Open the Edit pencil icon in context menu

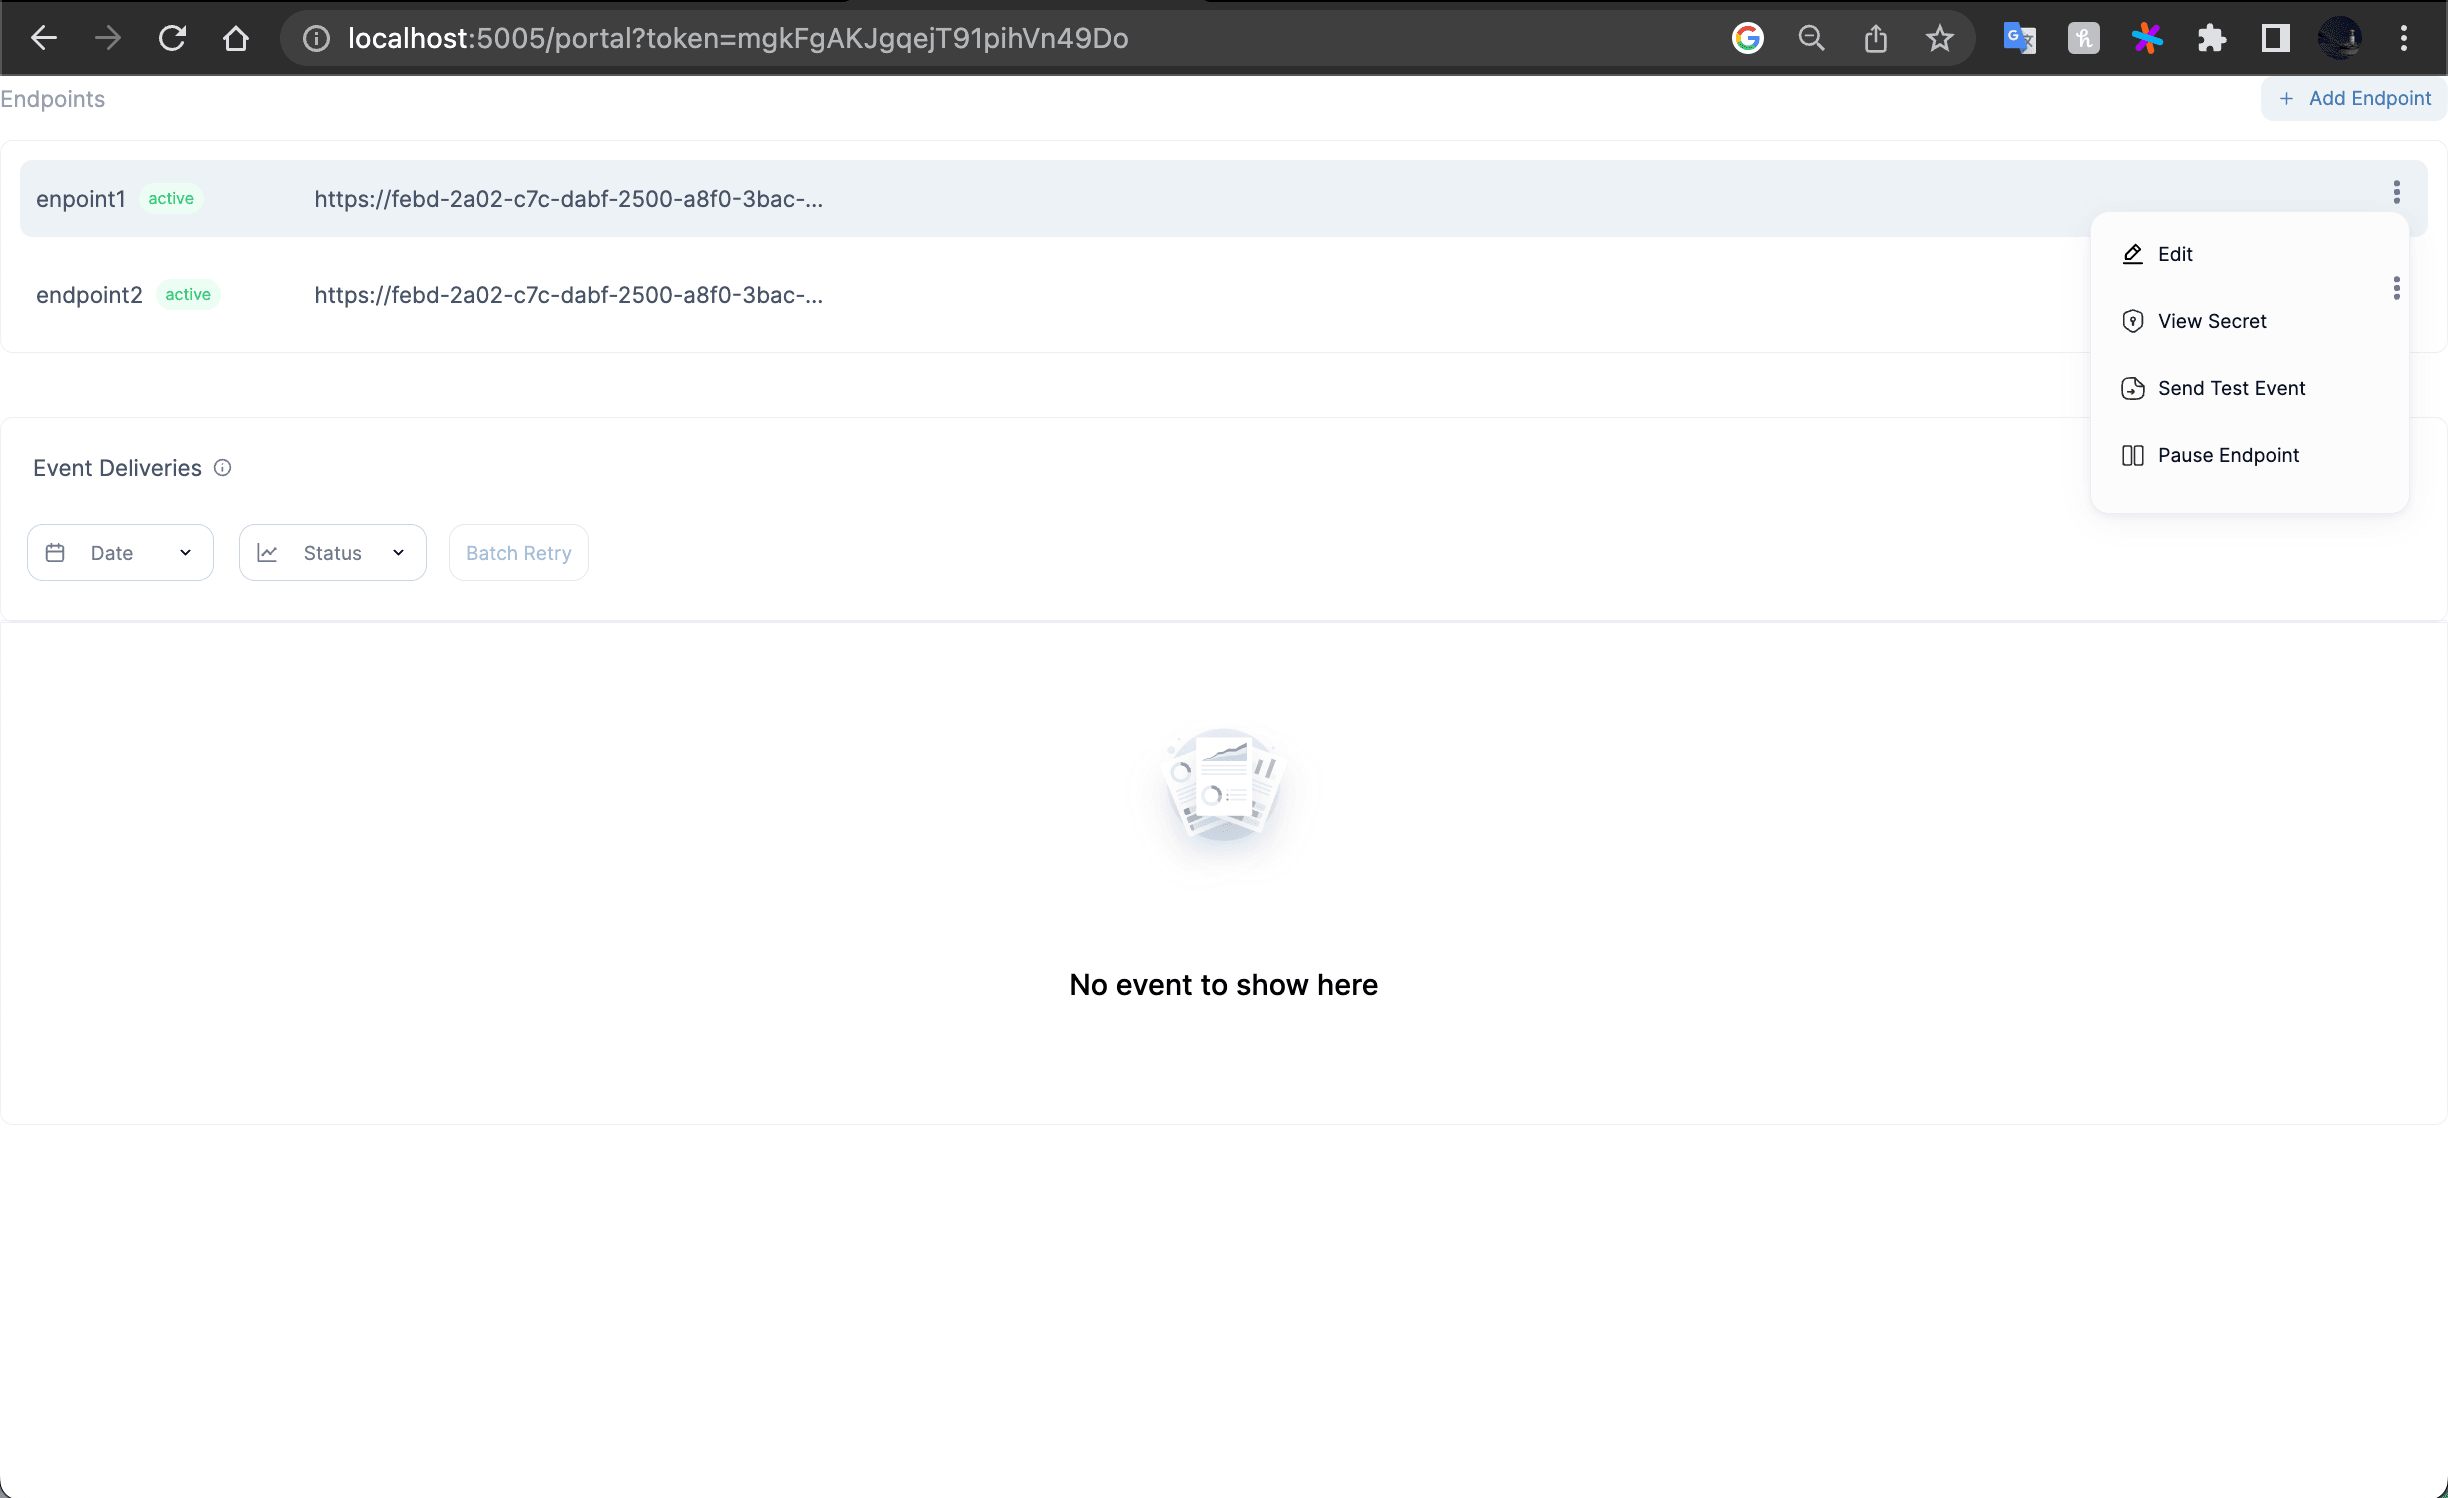tap(2133, 254)
